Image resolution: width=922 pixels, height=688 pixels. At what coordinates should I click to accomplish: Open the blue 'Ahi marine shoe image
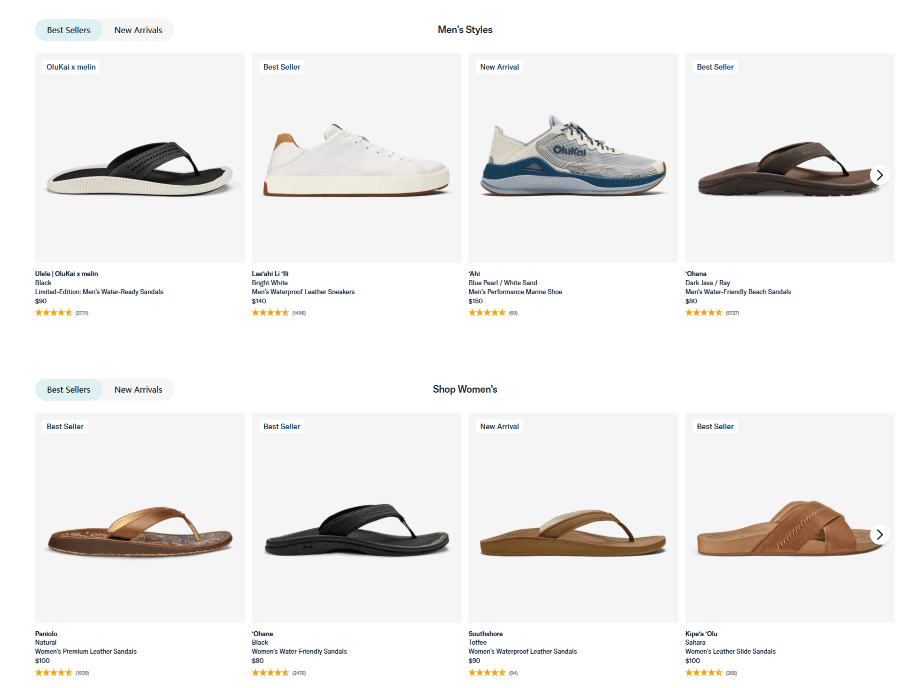(x=573, y=158)
